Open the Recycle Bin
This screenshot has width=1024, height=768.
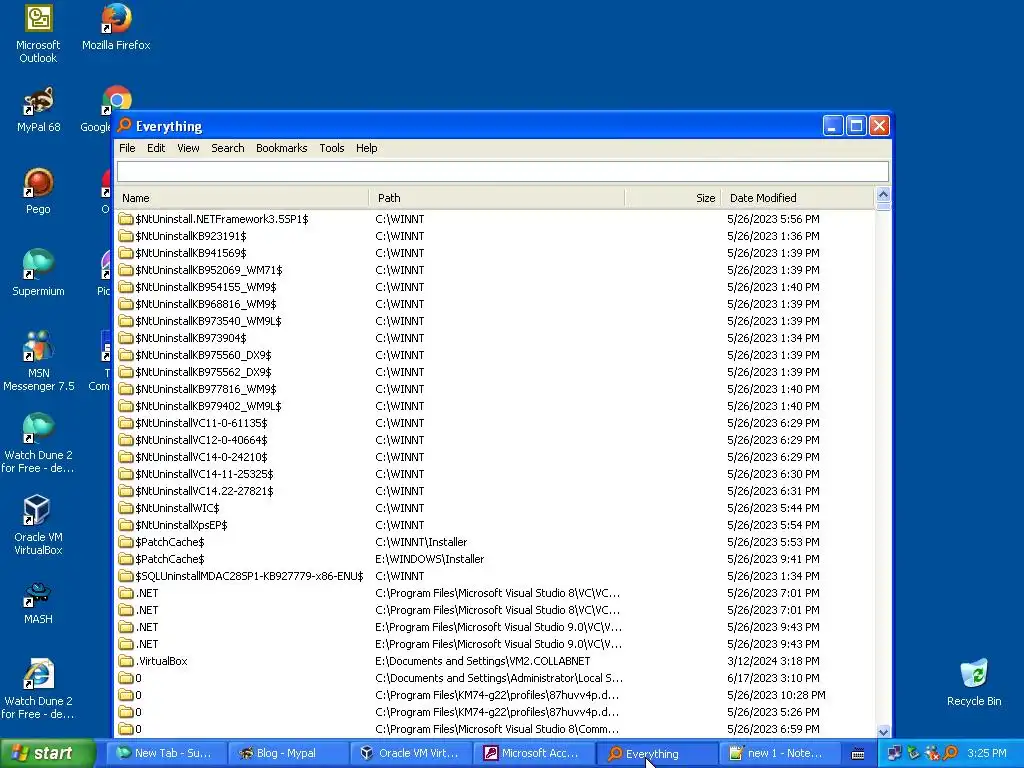pos(974,683)
